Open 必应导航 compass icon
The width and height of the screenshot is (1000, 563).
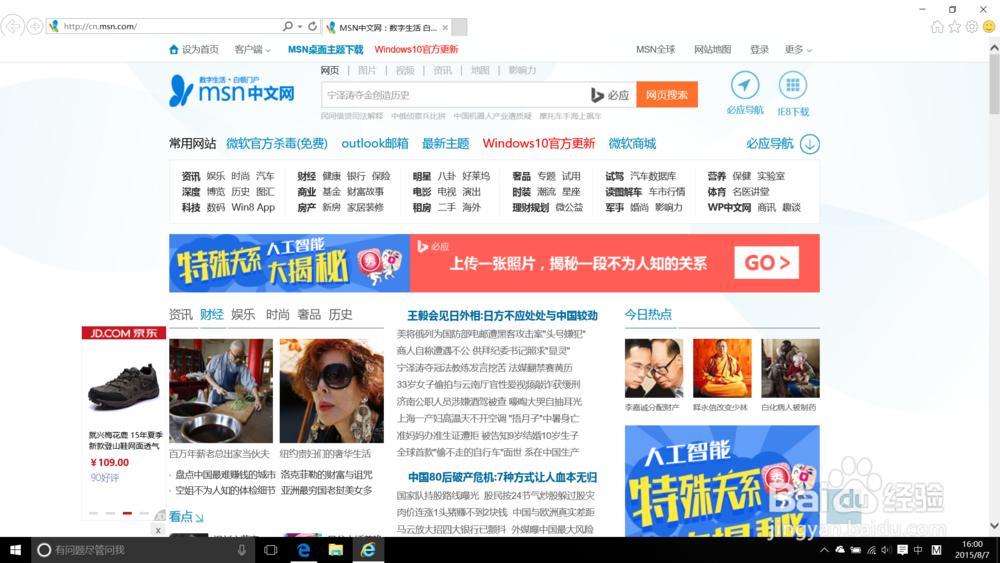(744, 85)
